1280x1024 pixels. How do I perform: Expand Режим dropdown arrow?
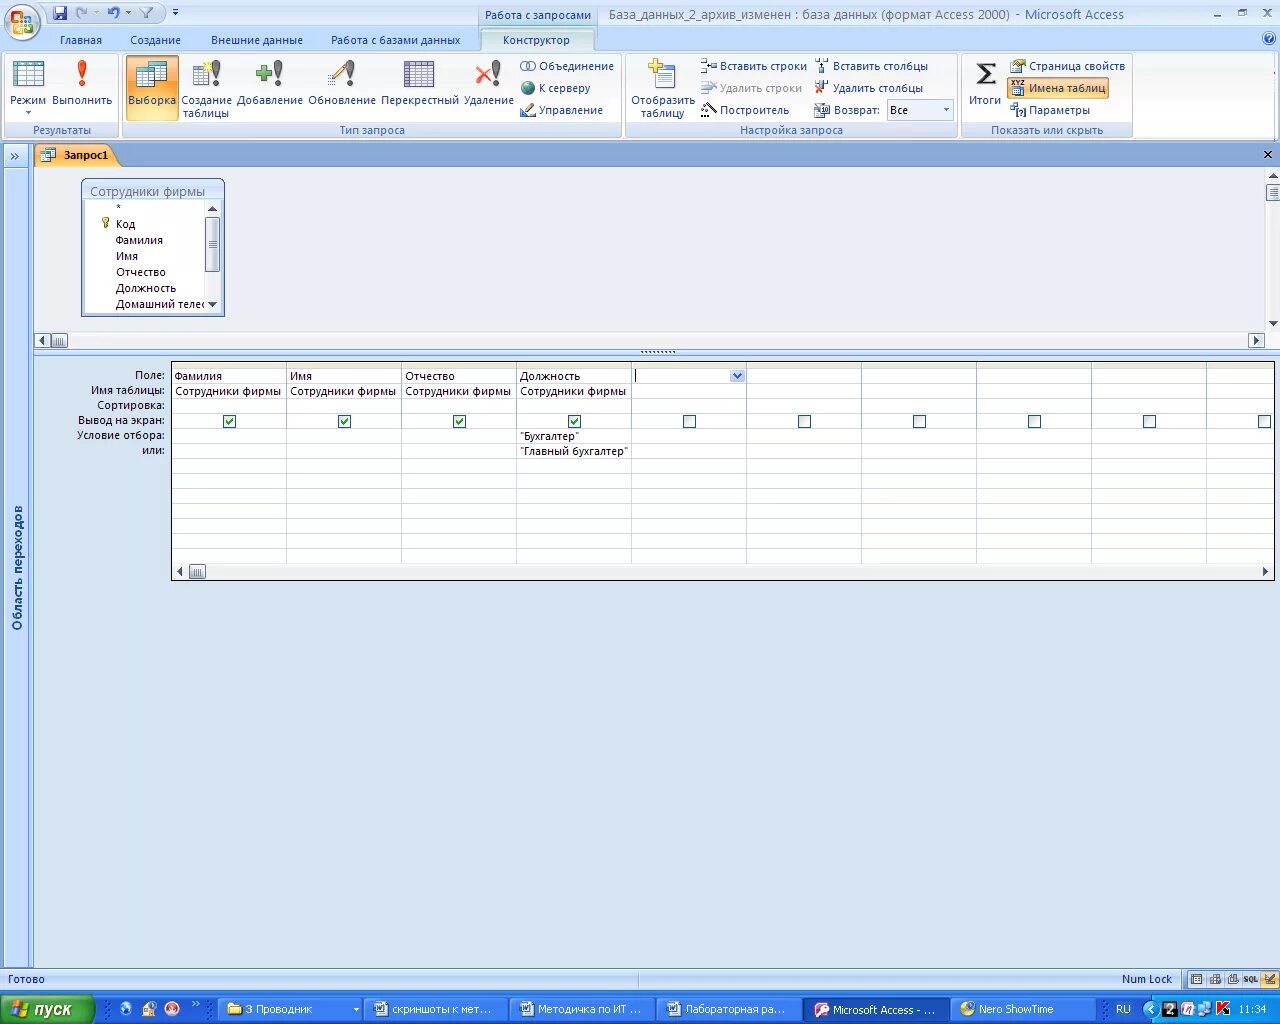(x=28, y=113)
